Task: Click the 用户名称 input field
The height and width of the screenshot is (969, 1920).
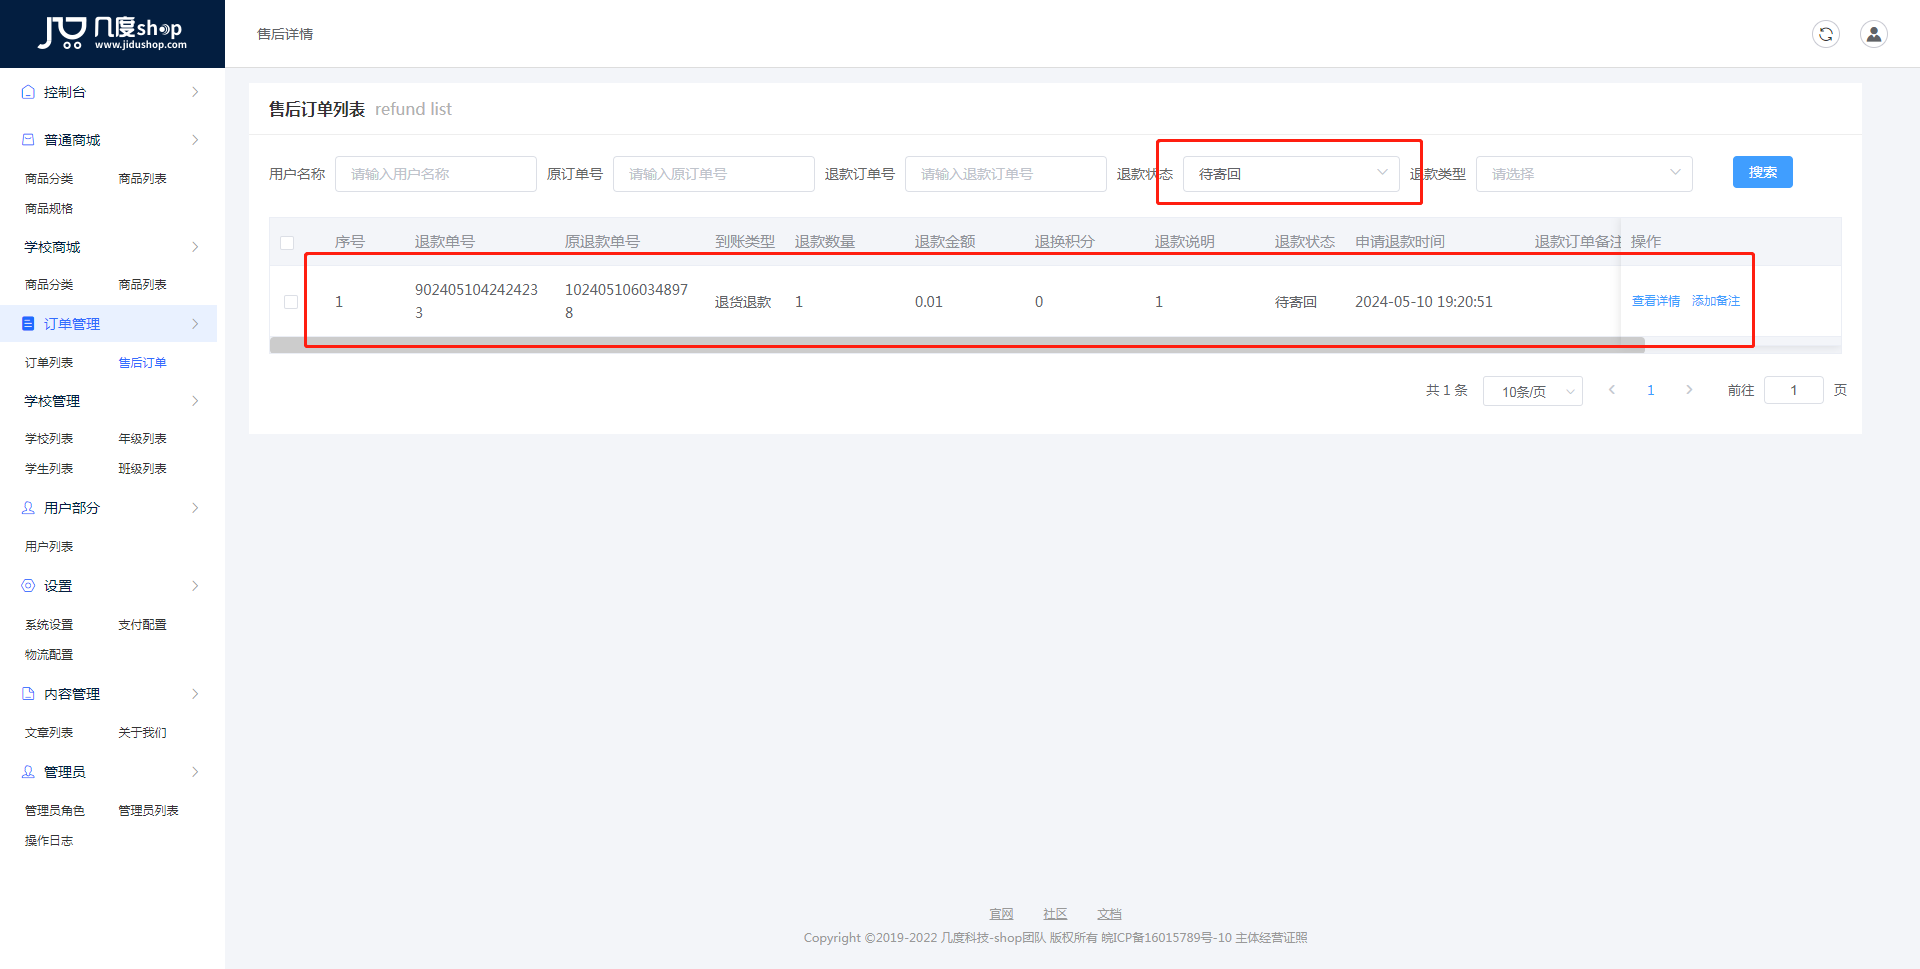Action: click(435, 174)
